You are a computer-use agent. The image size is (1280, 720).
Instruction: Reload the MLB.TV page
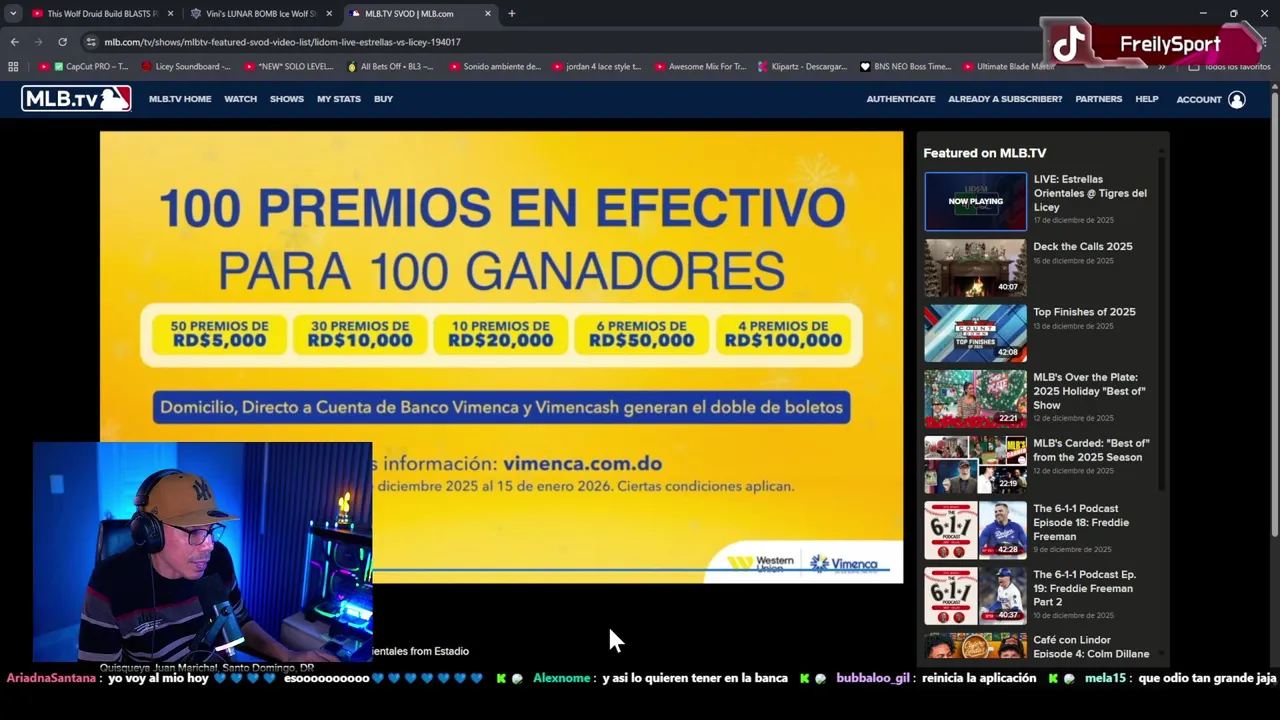tap(62, 42)
